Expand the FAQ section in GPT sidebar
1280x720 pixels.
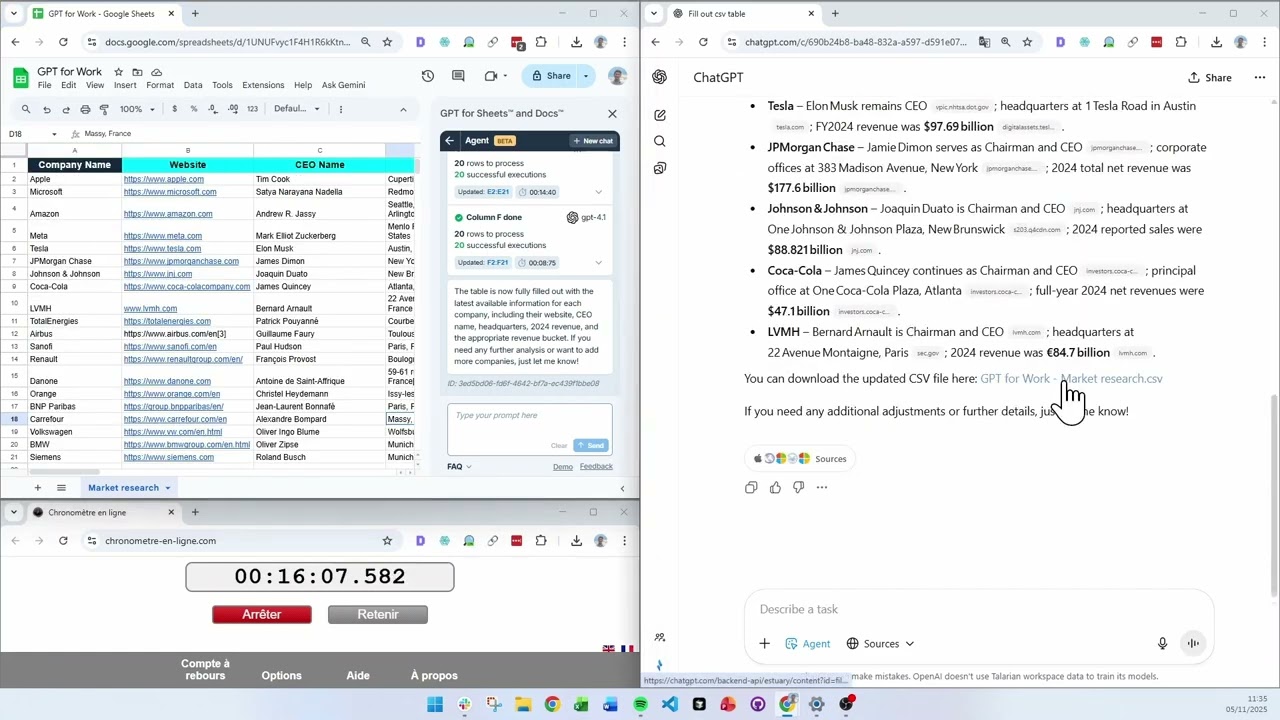coord(459,466)
